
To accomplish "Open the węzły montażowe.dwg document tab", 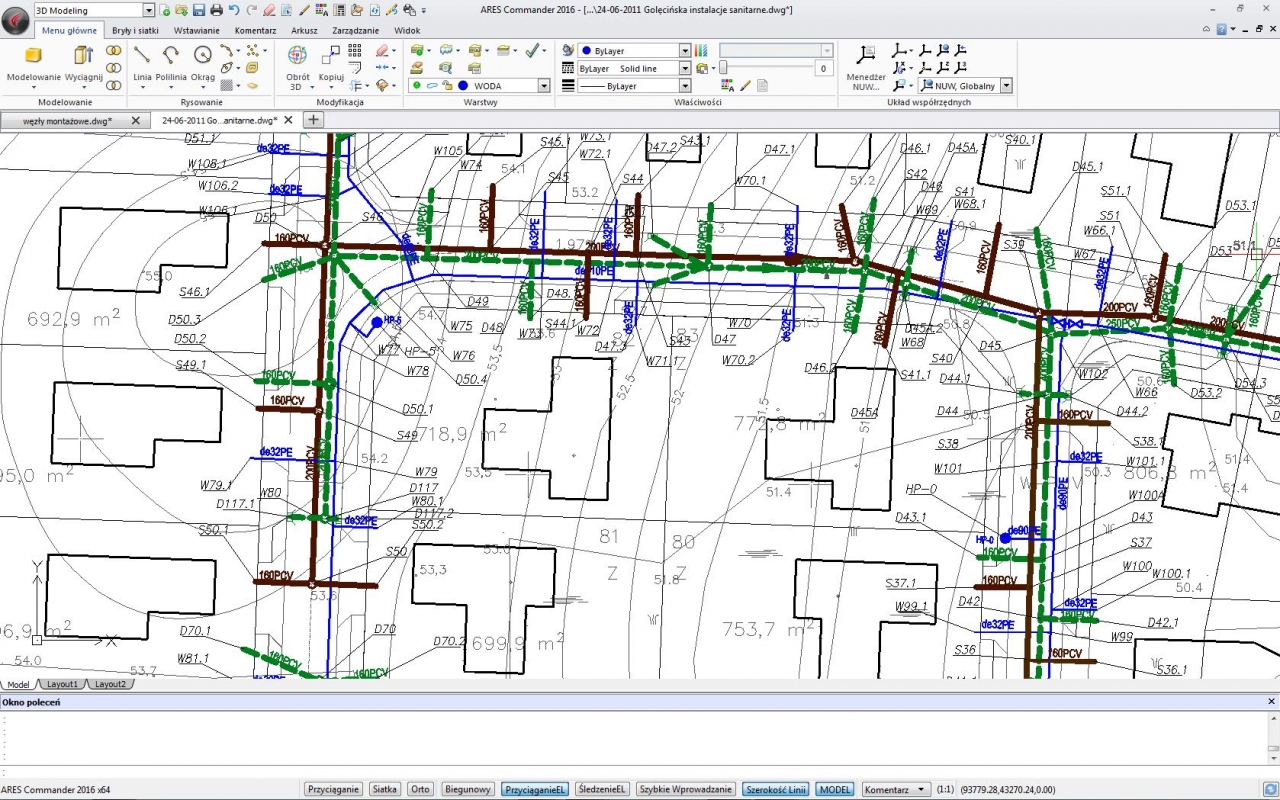I will click(x=68, y=120).
